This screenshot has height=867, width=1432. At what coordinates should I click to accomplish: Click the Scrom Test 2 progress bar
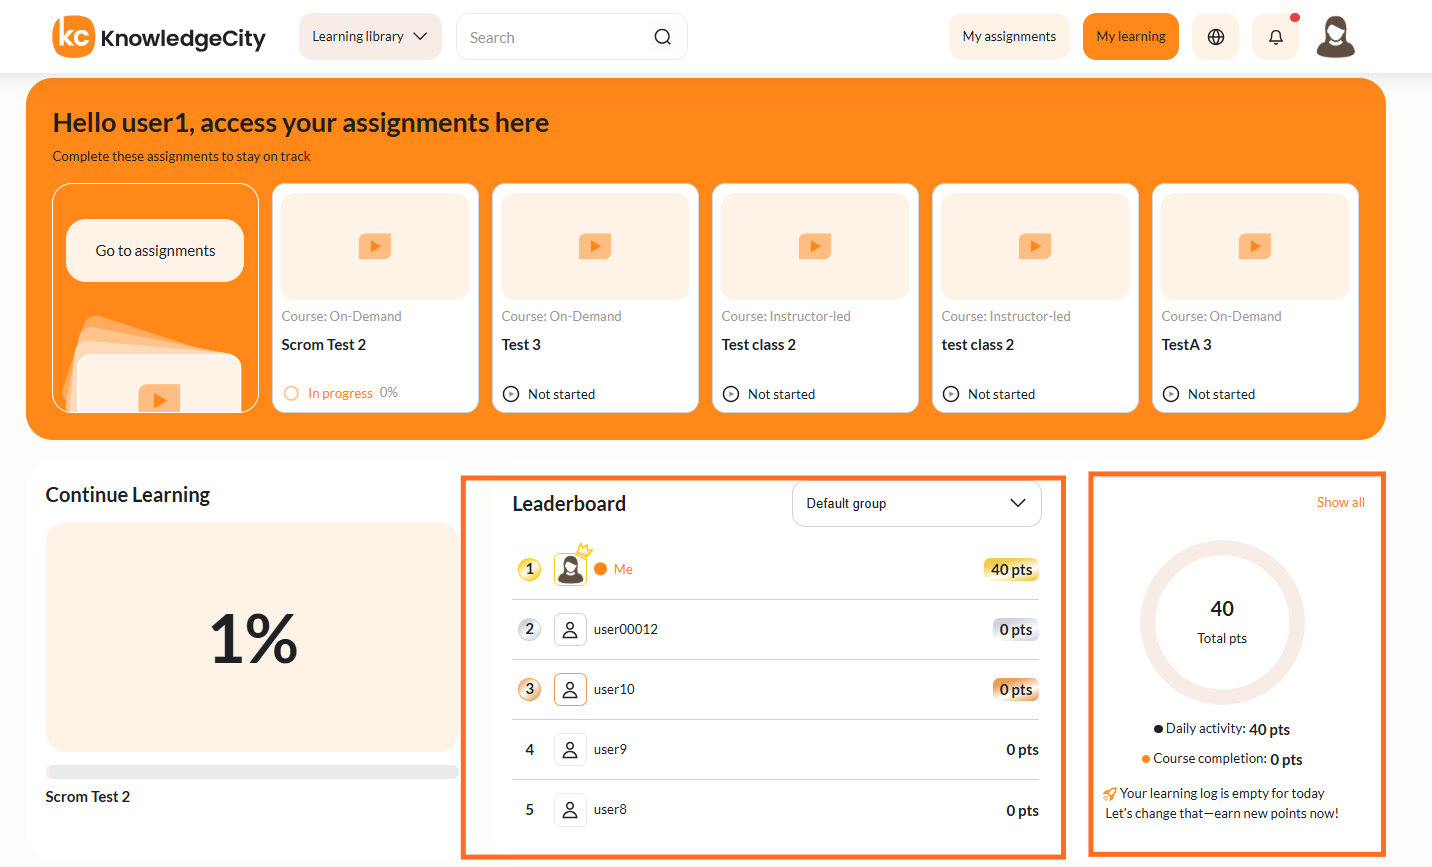click(x=252, y=772)
